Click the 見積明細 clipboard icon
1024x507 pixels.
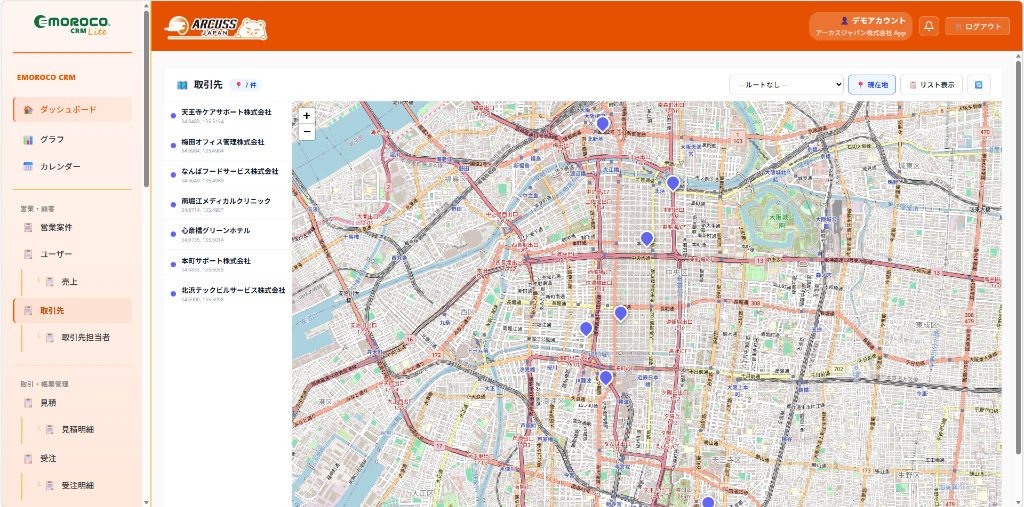tap(50, 430)
